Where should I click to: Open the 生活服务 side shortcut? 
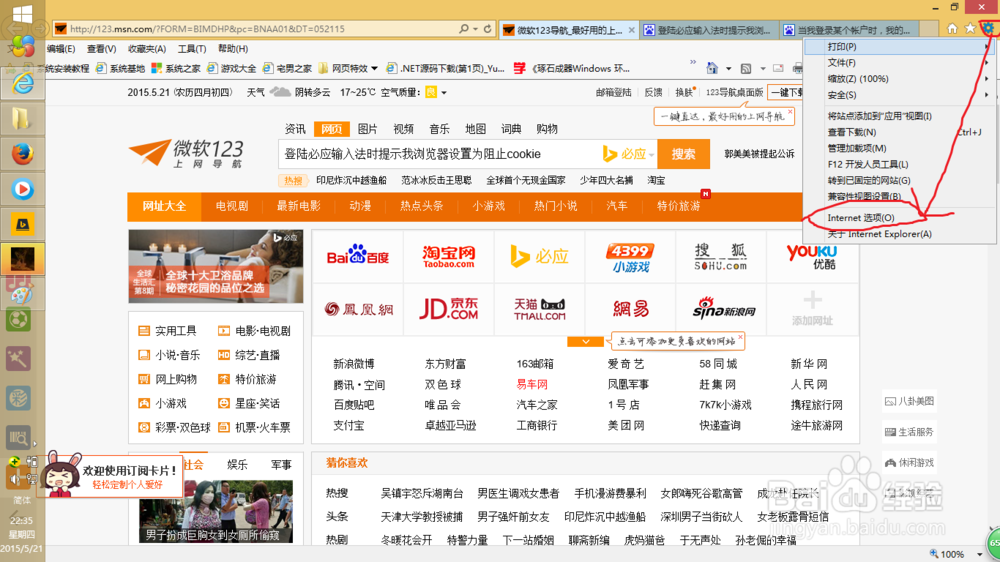coord(909,432)
